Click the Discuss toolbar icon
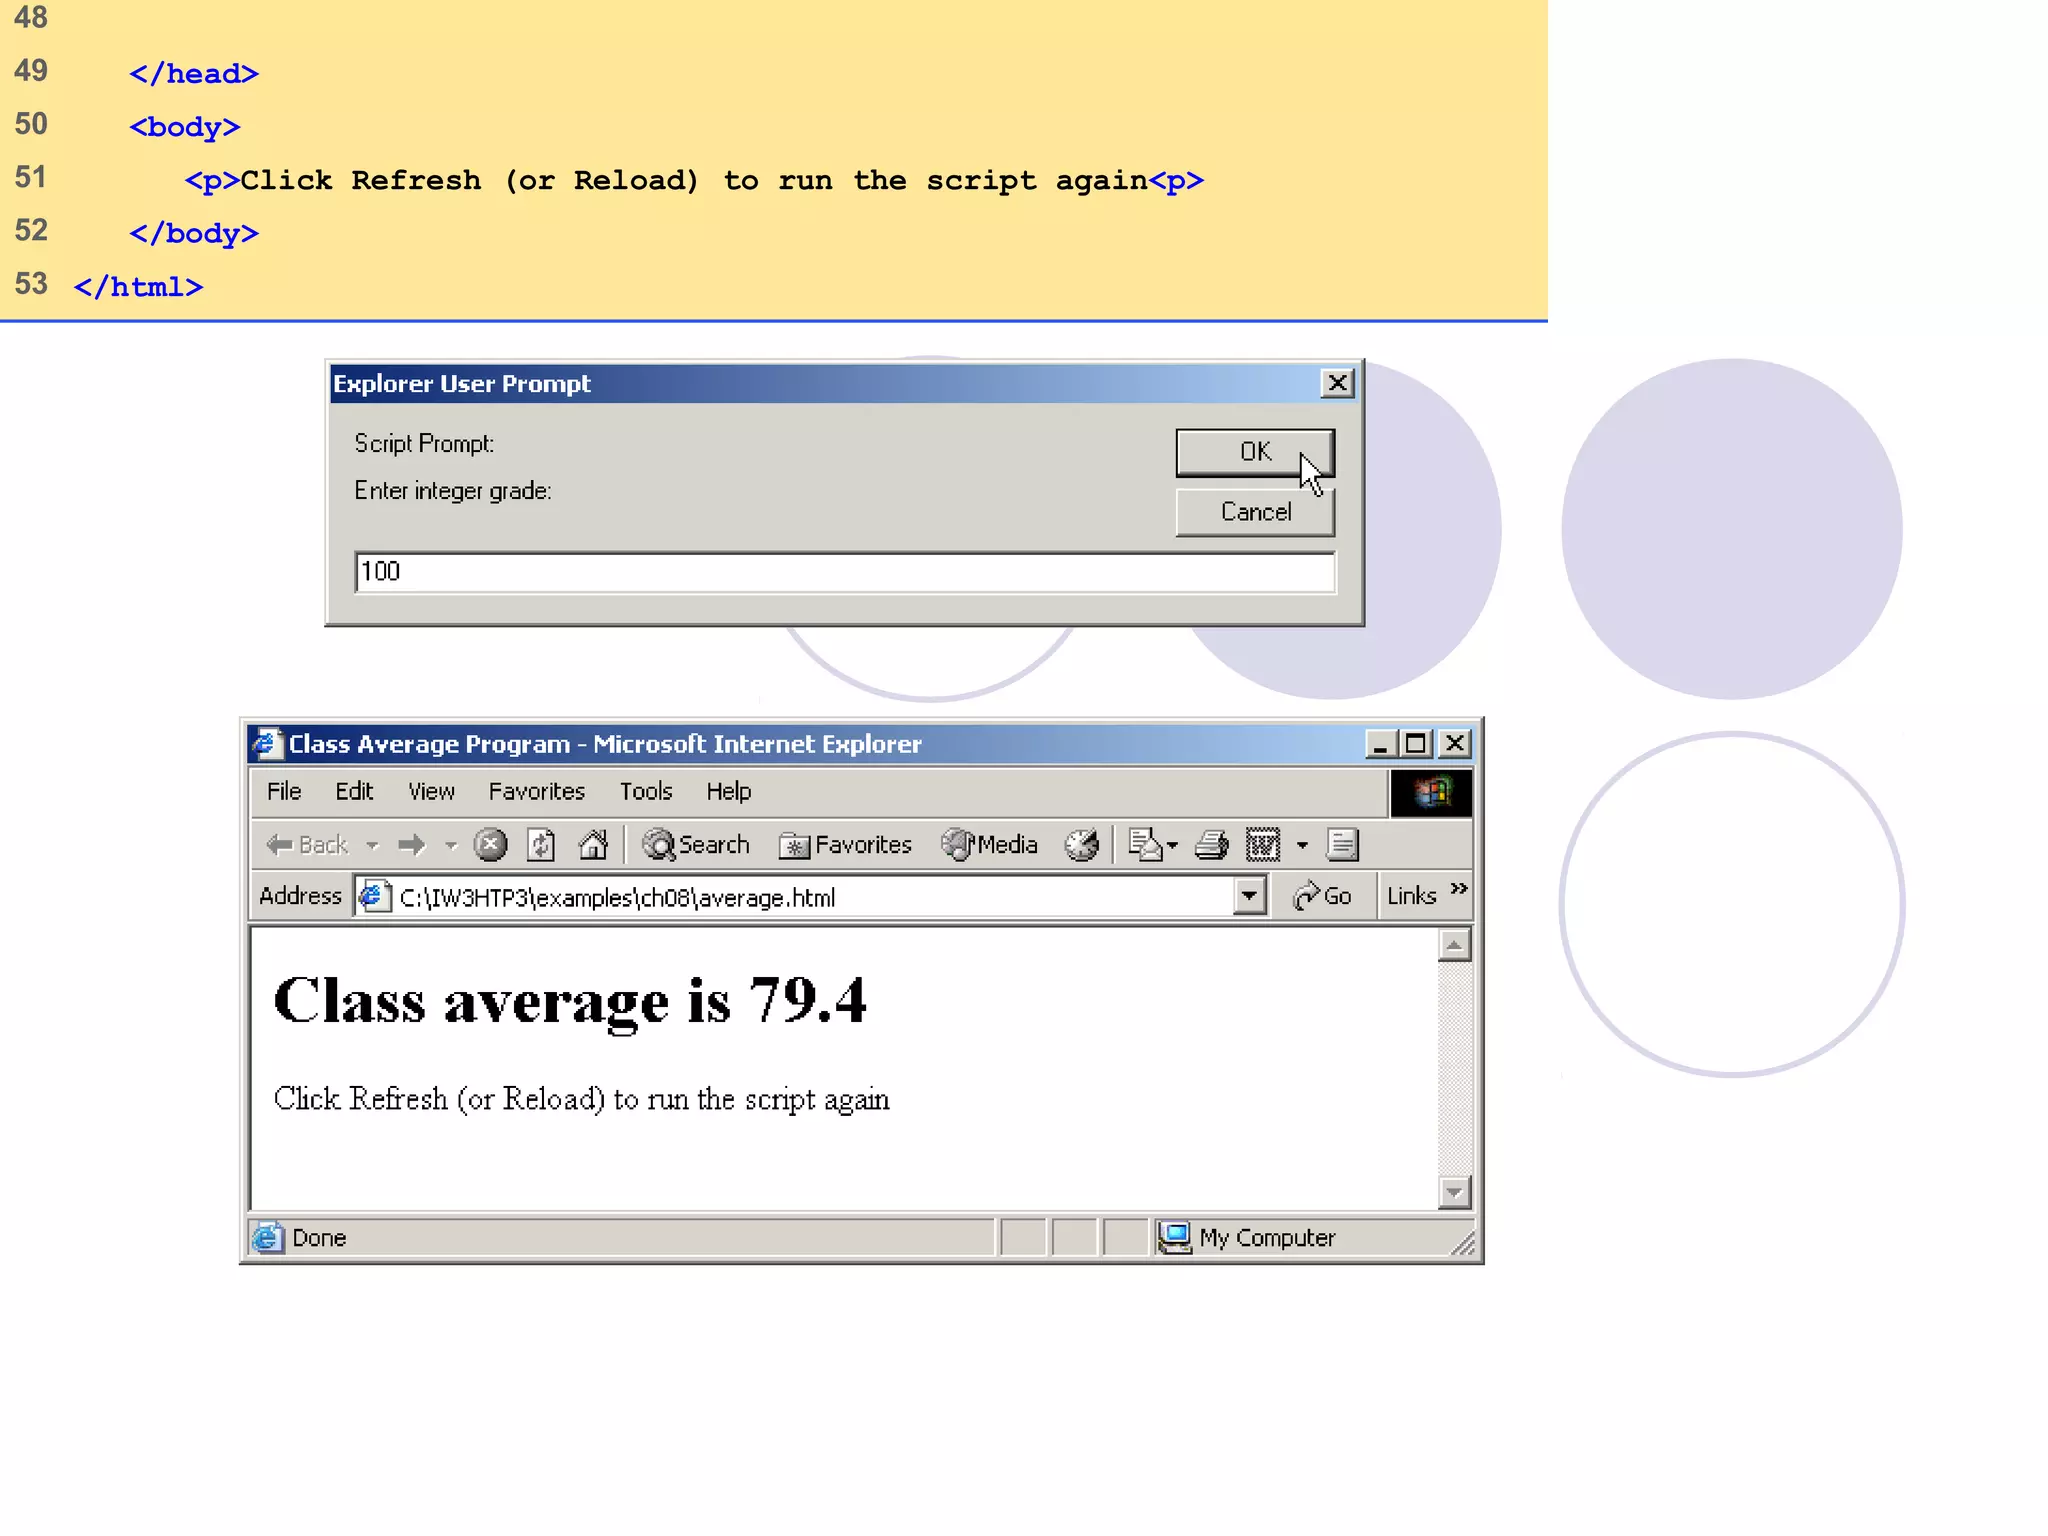Image resolution: width=2048 pixels, height=1536 pixels. tap(1342, 845)
